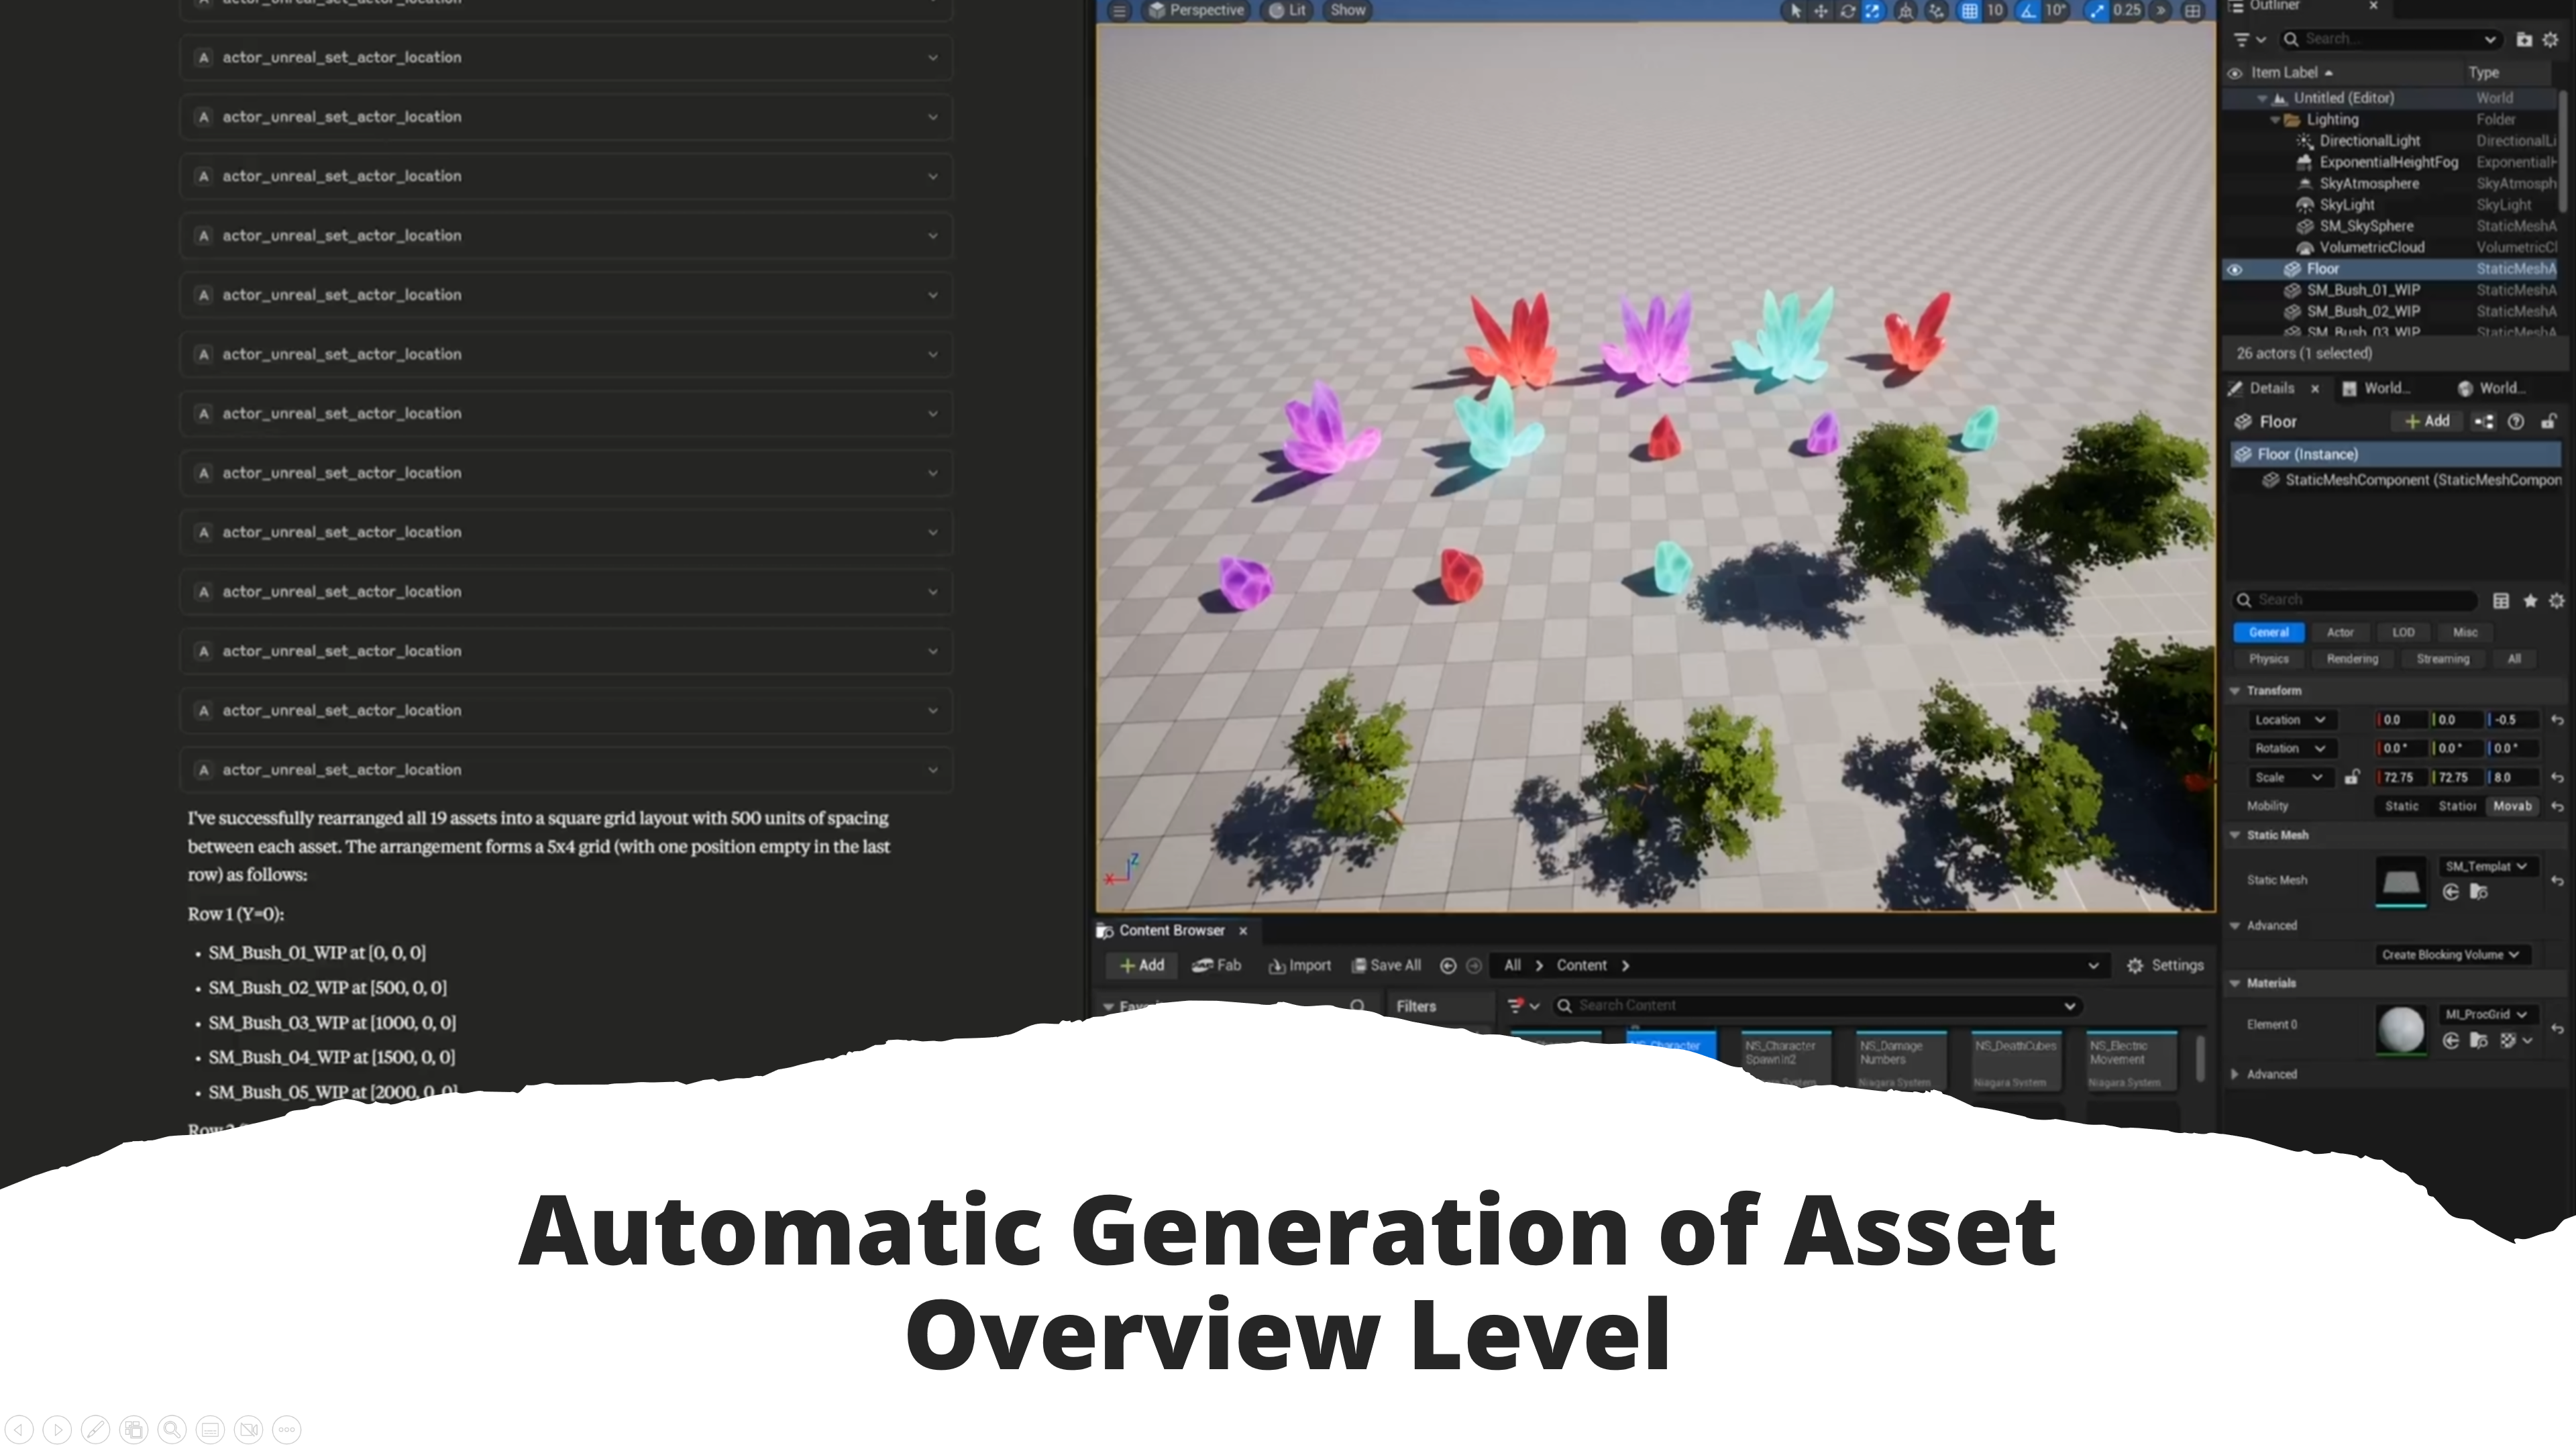Collapse the Transform section
2576x1449 pixels.
point(2236,691)
